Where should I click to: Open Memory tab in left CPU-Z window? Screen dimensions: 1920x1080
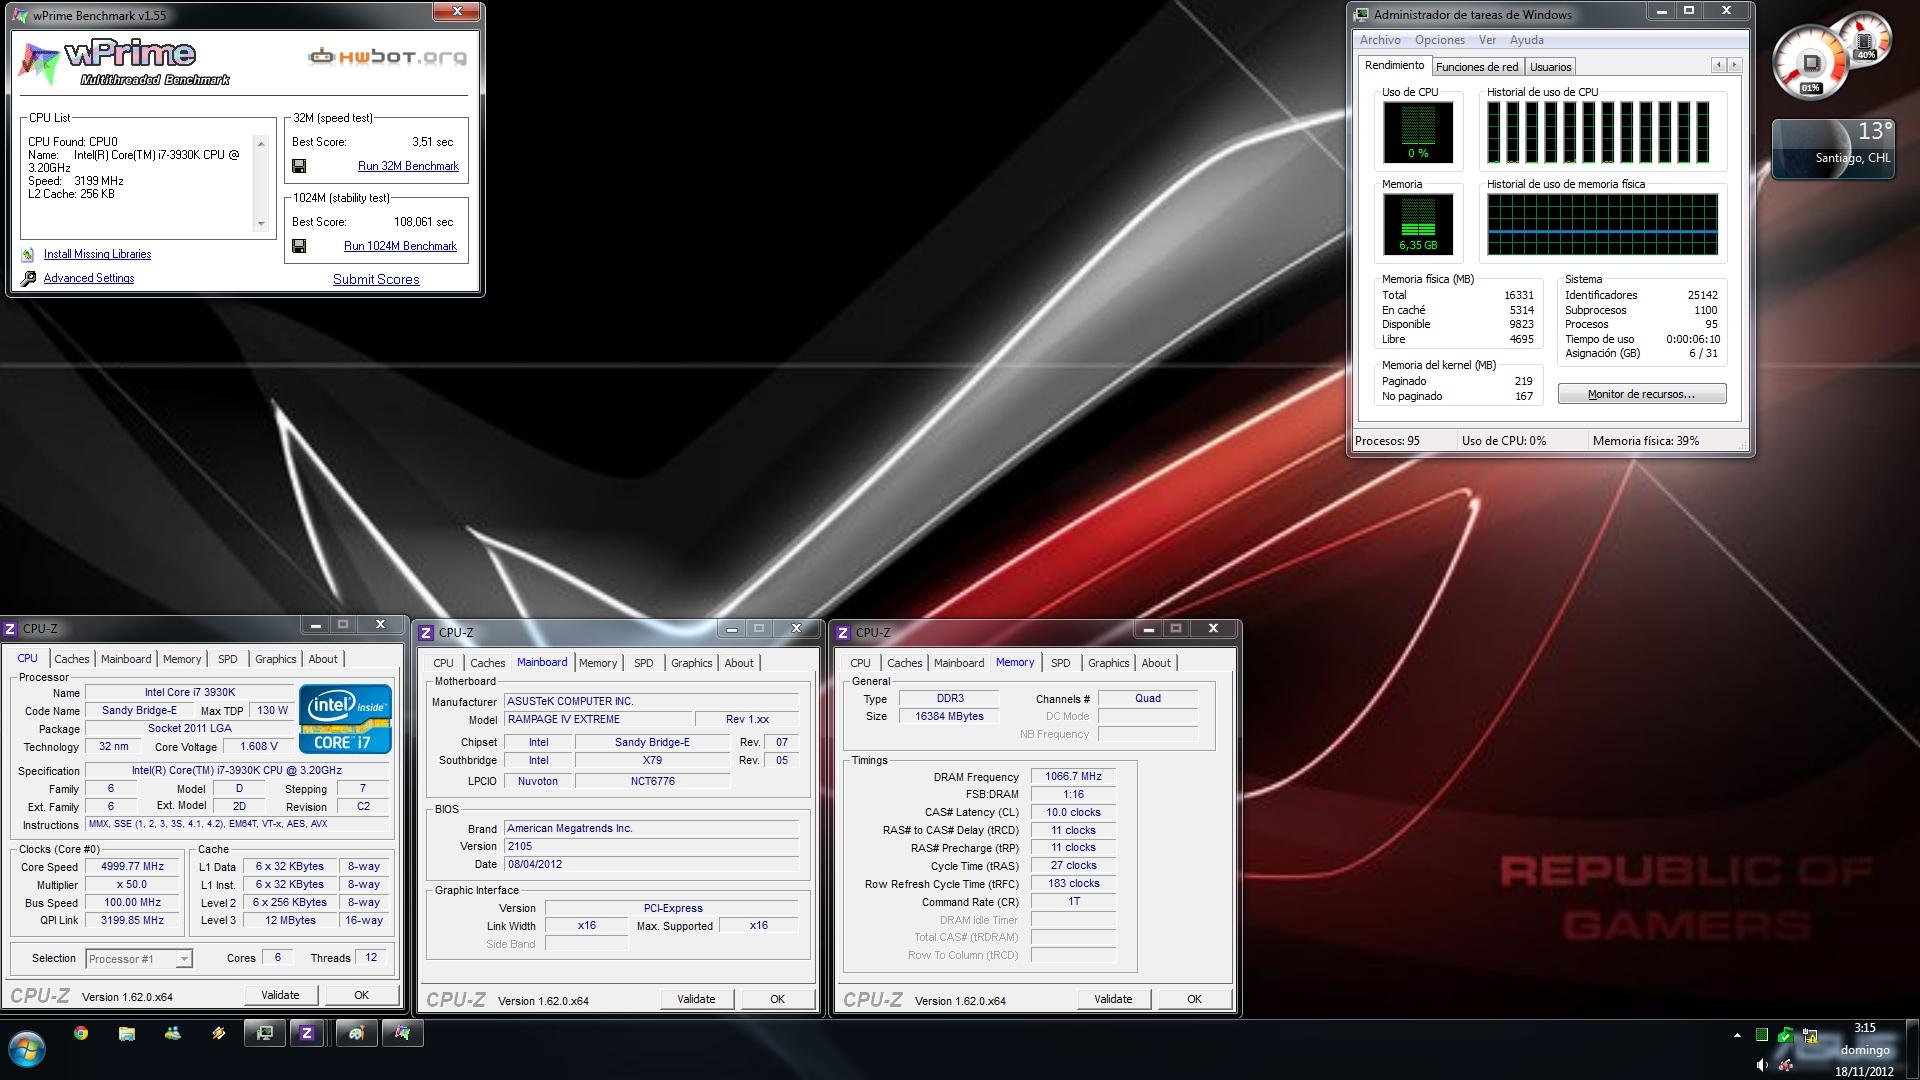(x=182, y=659)
